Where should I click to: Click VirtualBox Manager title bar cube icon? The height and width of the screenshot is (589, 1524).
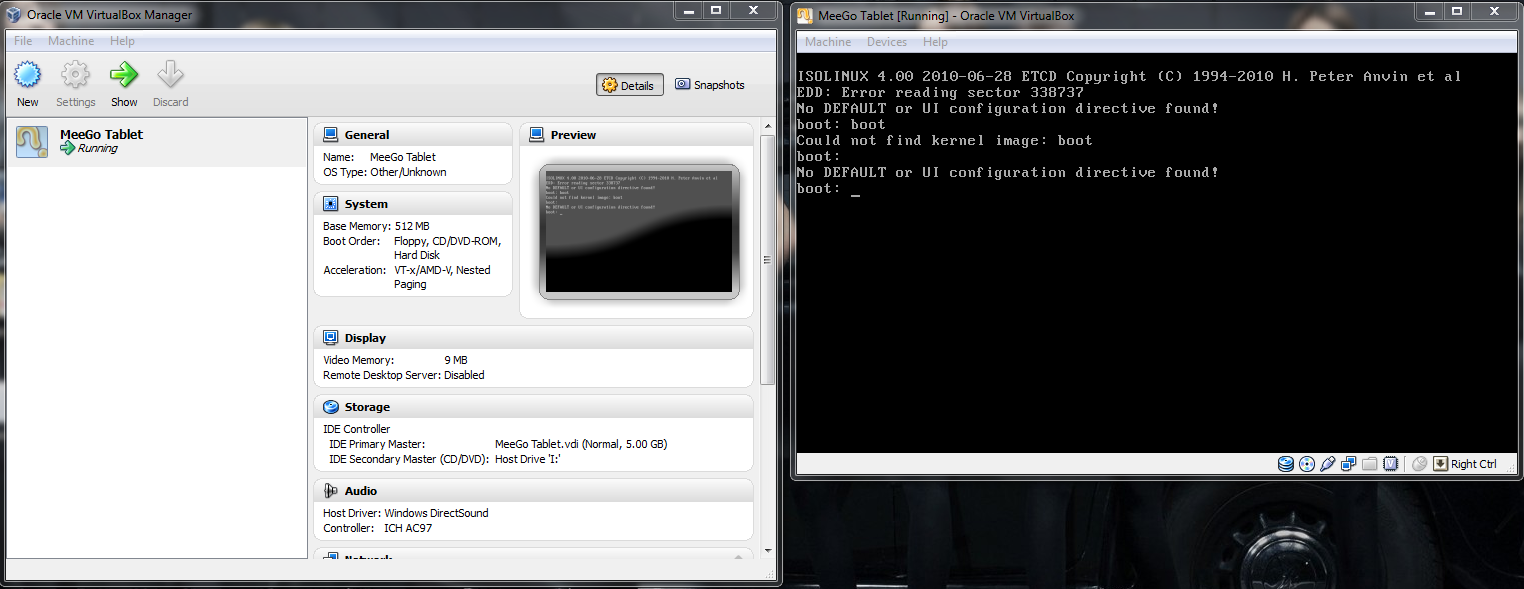14,15
